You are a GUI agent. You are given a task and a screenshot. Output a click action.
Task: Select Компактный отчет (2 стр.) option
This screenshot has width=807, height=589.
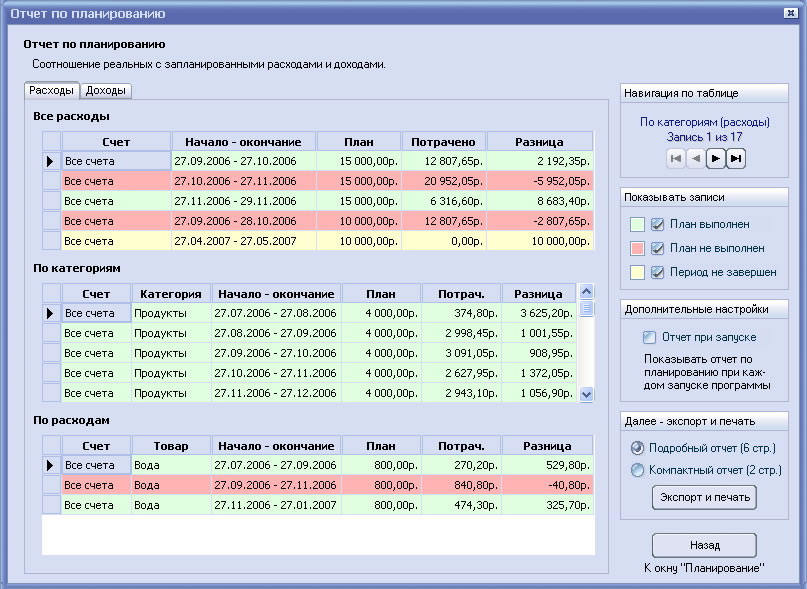tap(637, 470)
